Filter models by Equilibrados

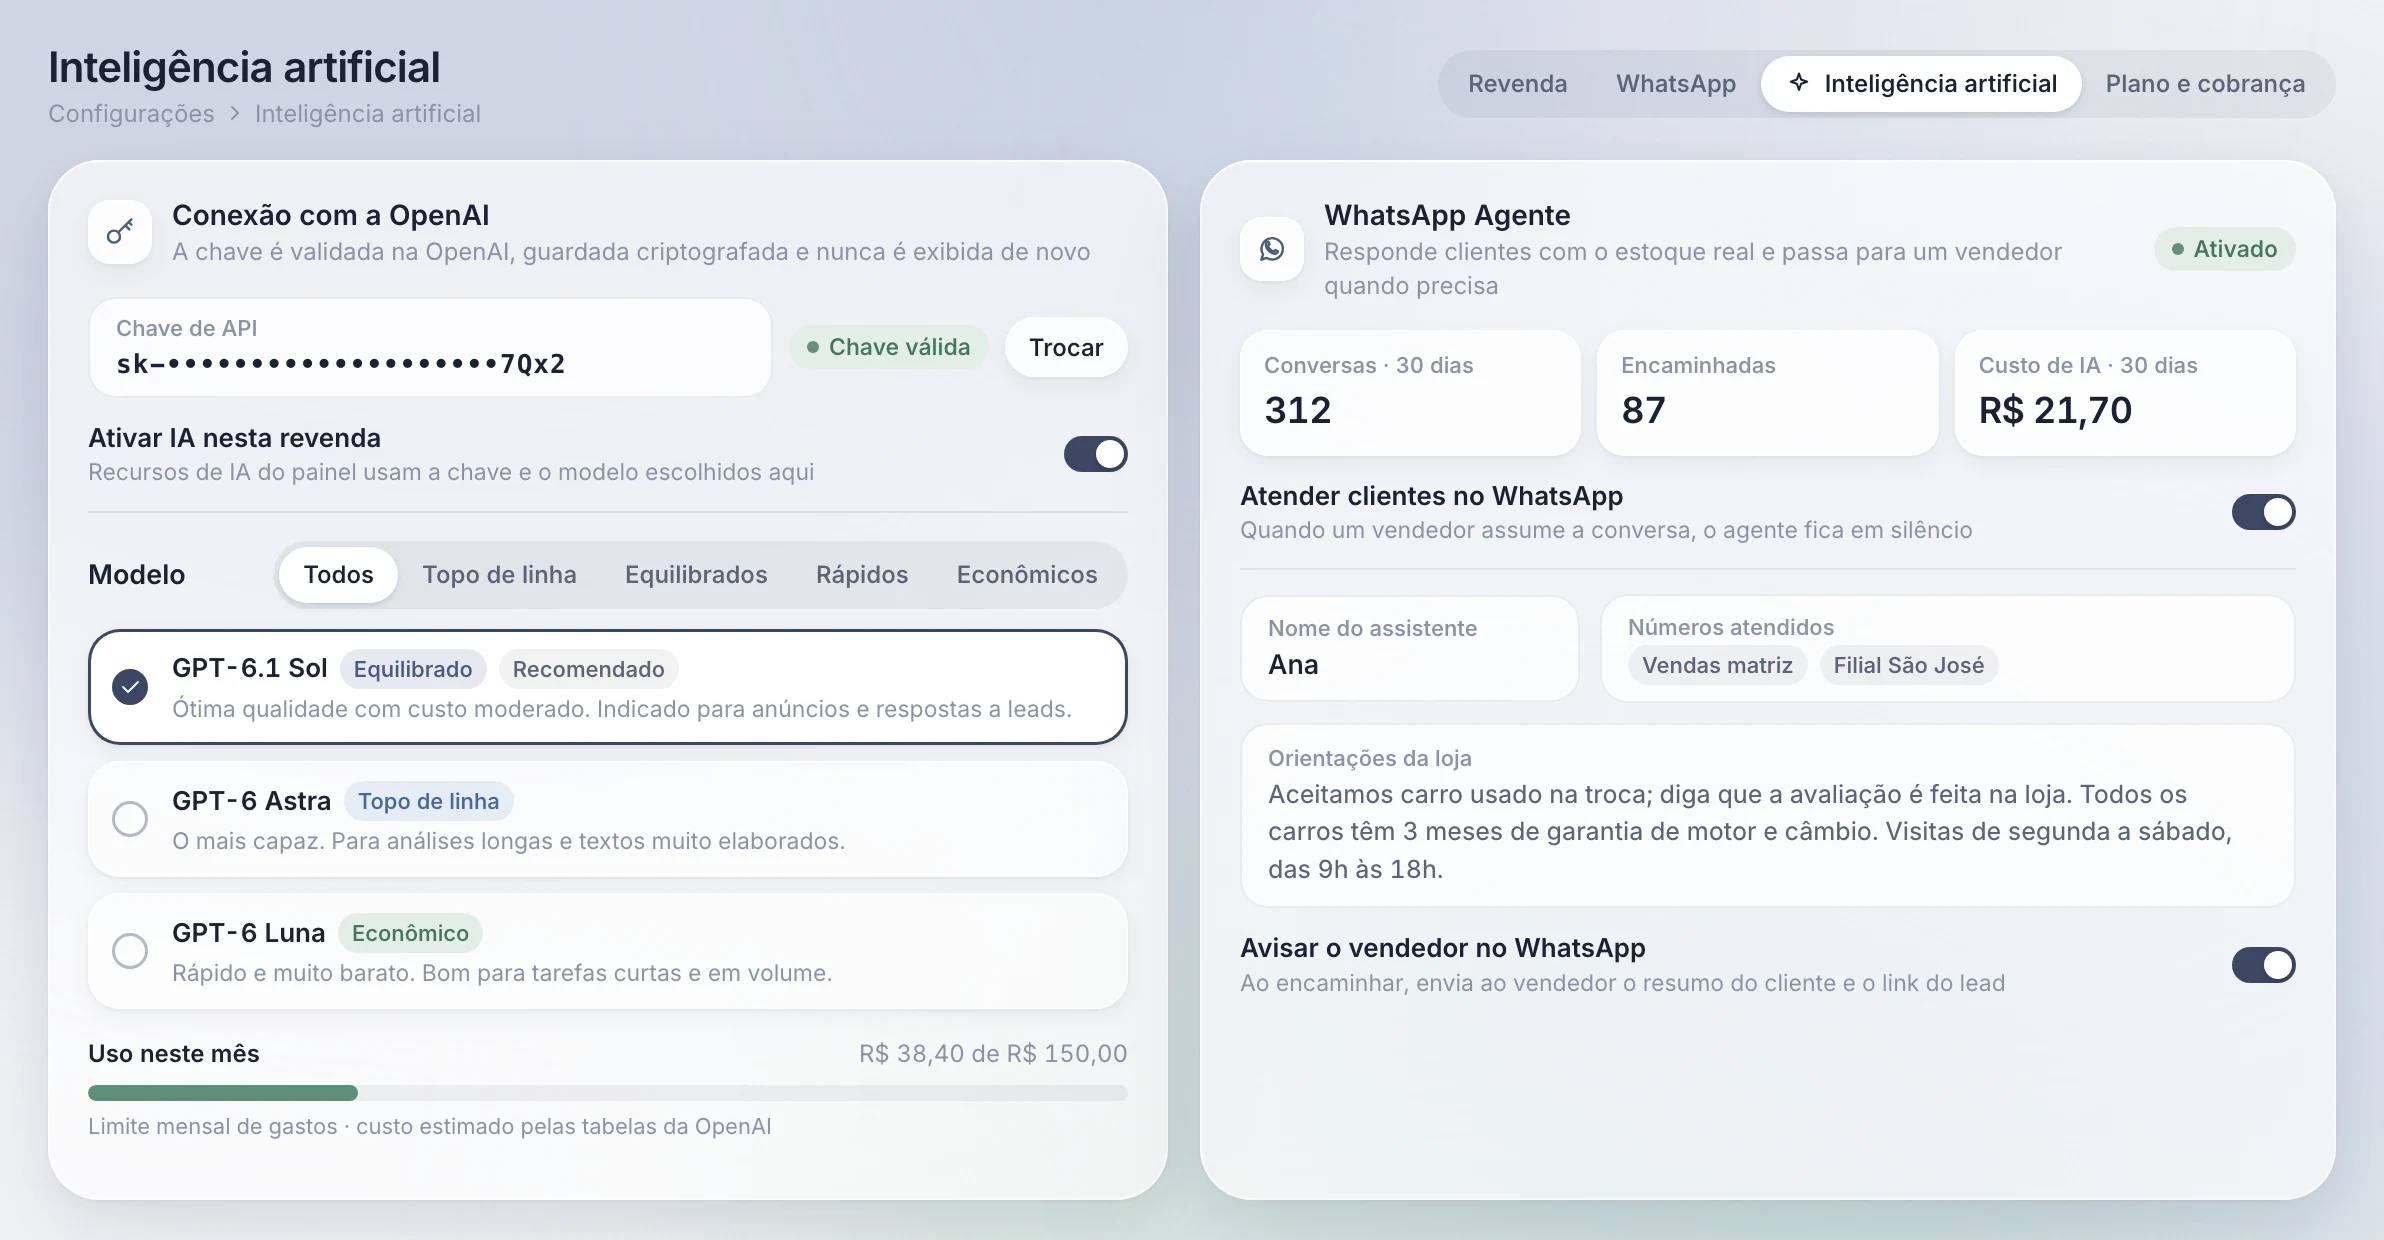pyautogui.click(x=696, y=575)
